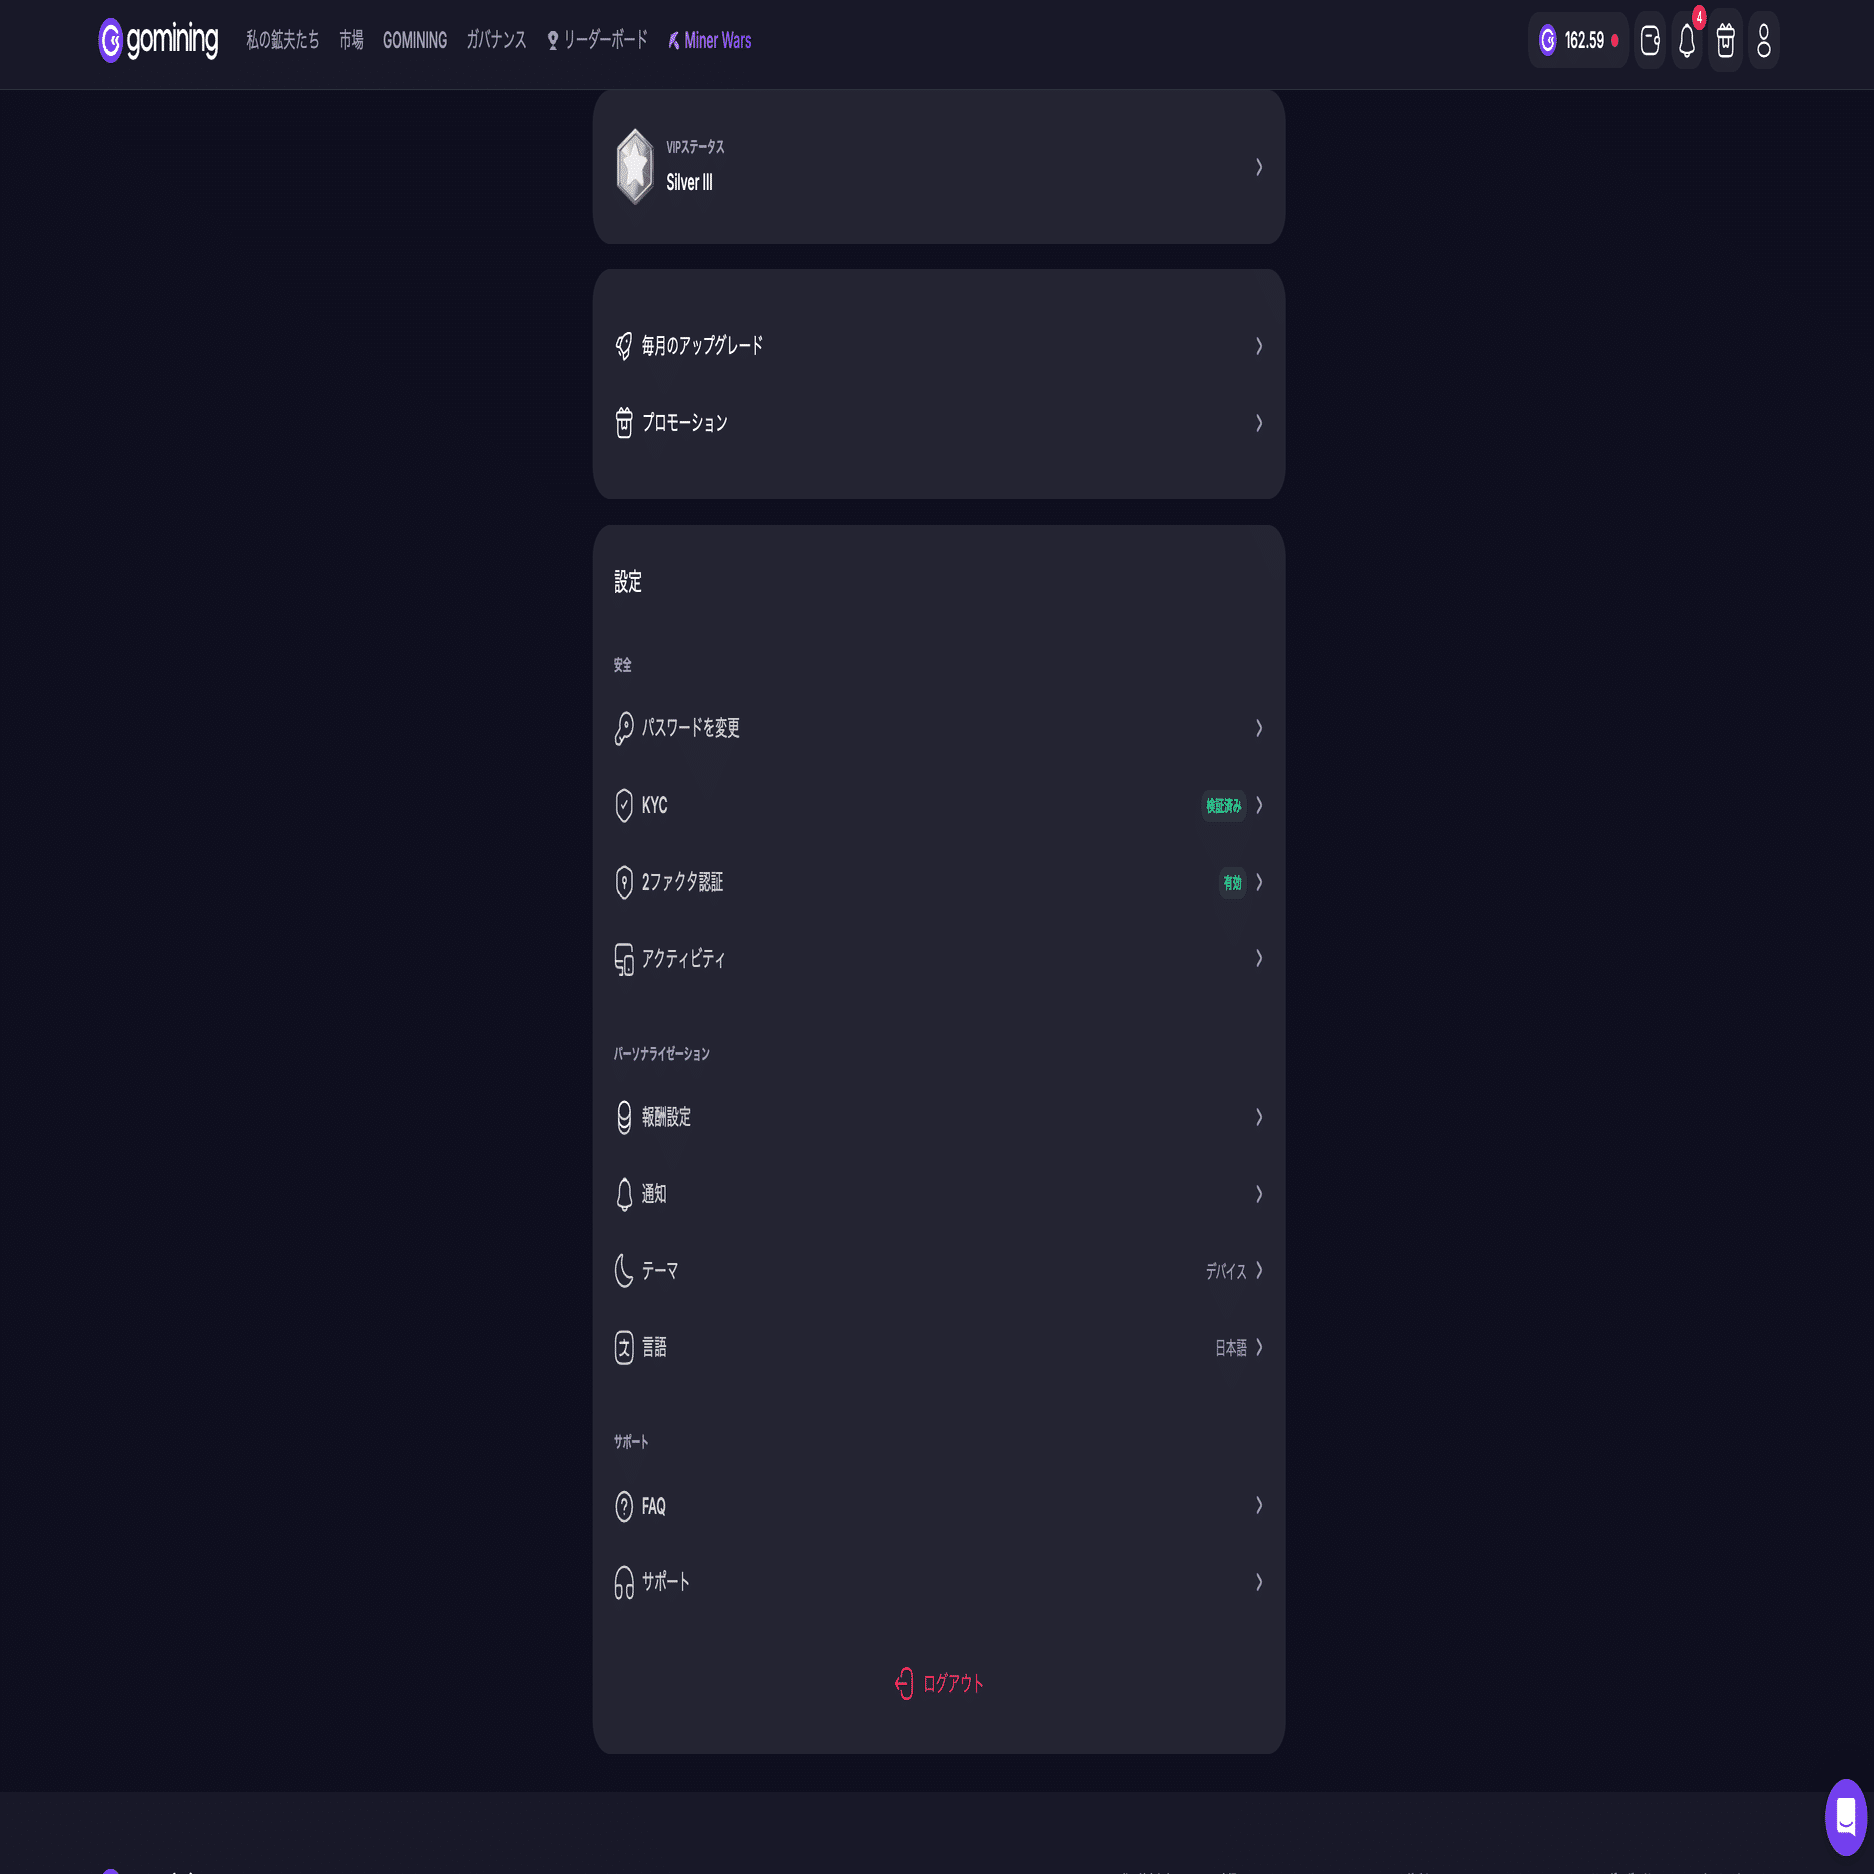Screen dimensions: 1874x1874
Task: Expand the VIP status Silver III row
Action: point(938,166)
